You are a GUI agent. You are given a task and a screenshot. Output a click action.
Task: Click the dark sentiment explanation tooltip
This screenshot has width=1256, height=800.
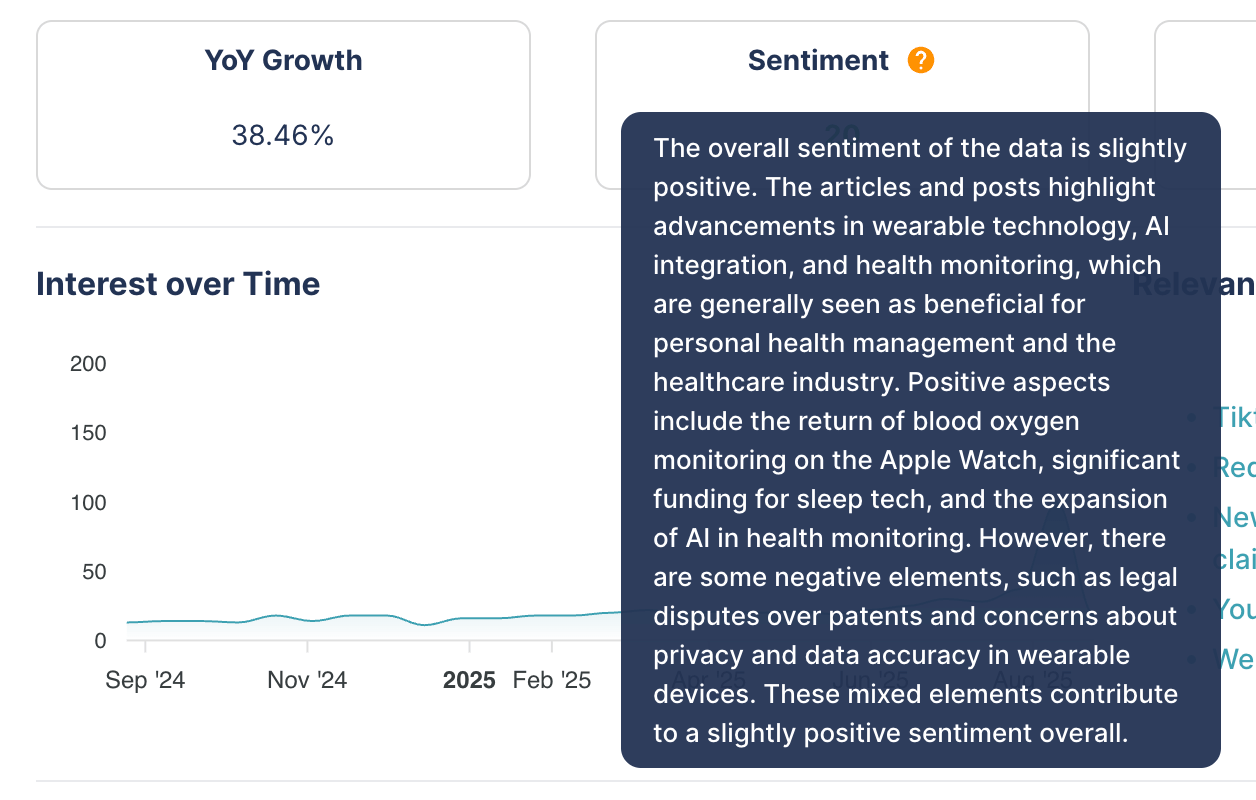coord(920,440)
